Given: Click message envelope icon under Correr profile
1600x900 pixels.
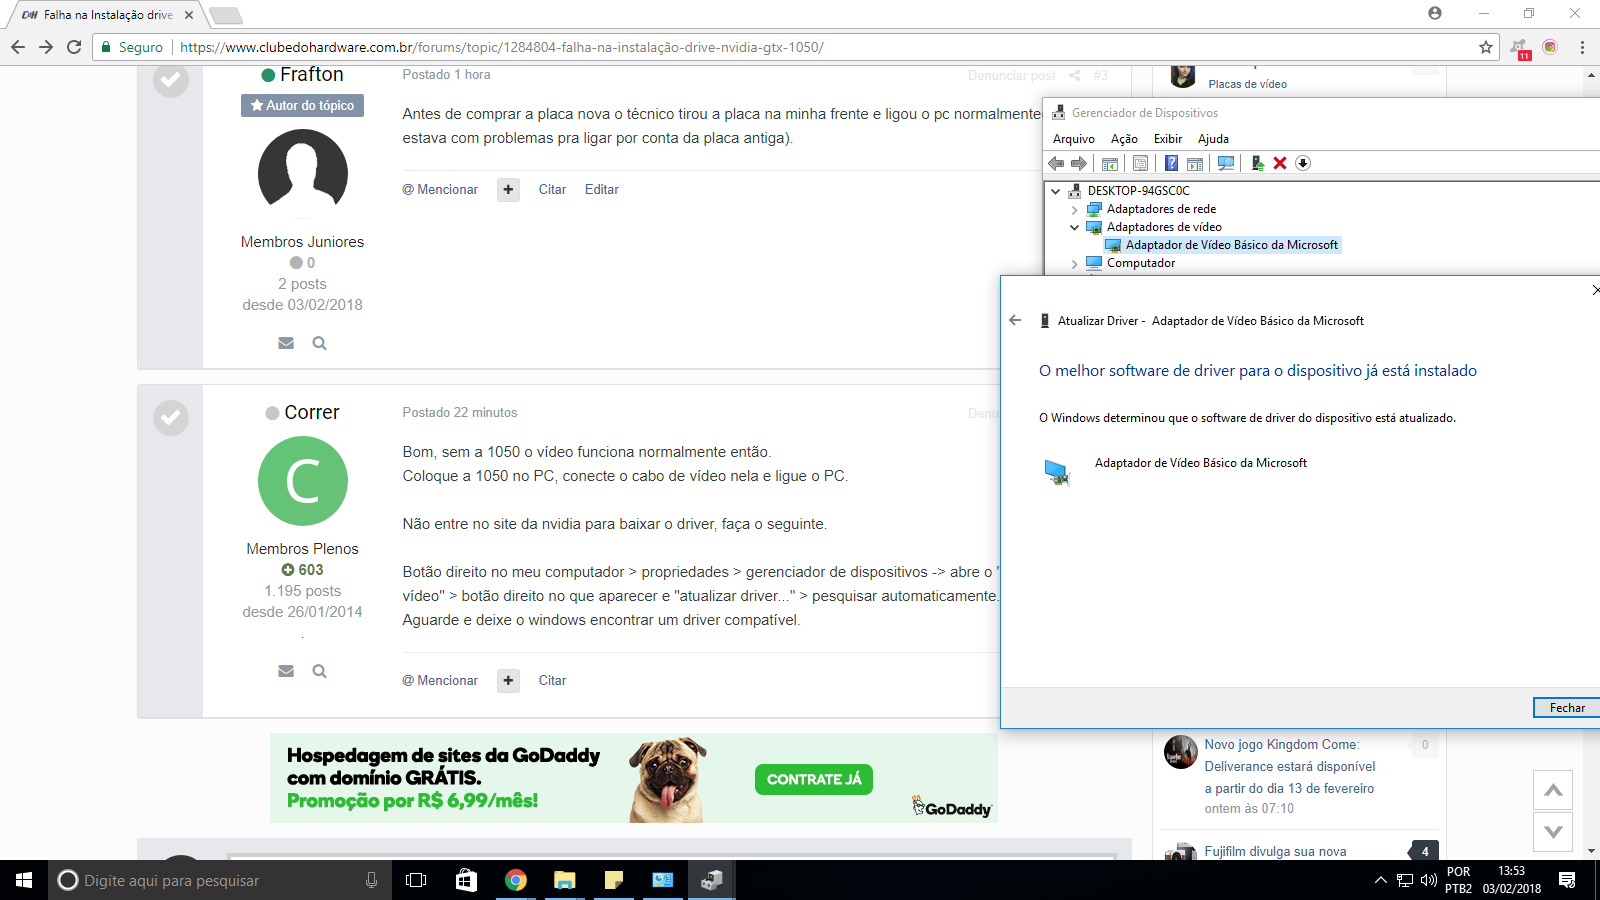Looking at the screenshot, I should tap(286, 671).
